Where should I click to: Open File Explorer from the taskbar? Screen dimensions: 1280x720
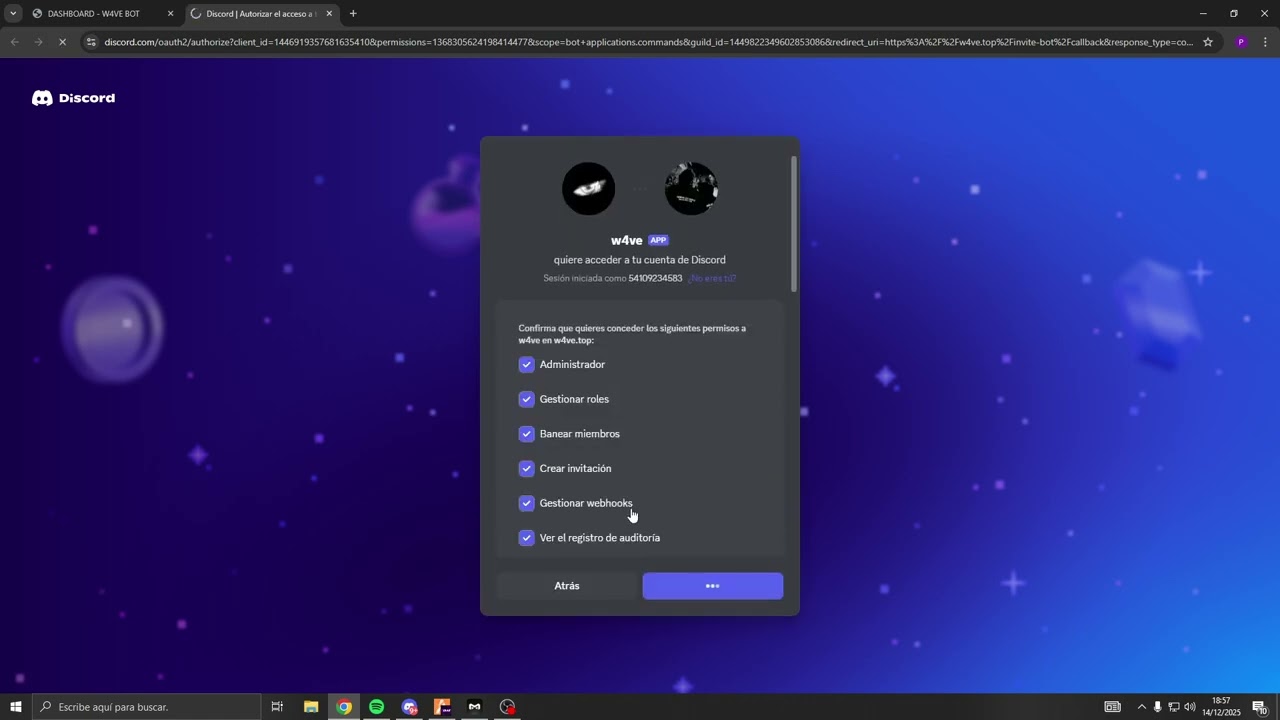tap(311, 707)
